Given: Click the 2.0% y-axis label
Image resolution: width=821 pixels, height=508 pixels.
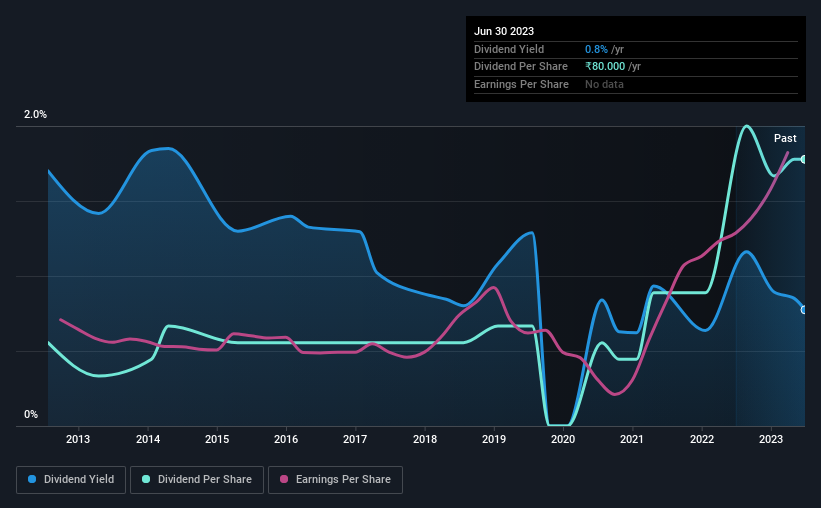Looking at the screenshot, I should (x=35, y=114).
